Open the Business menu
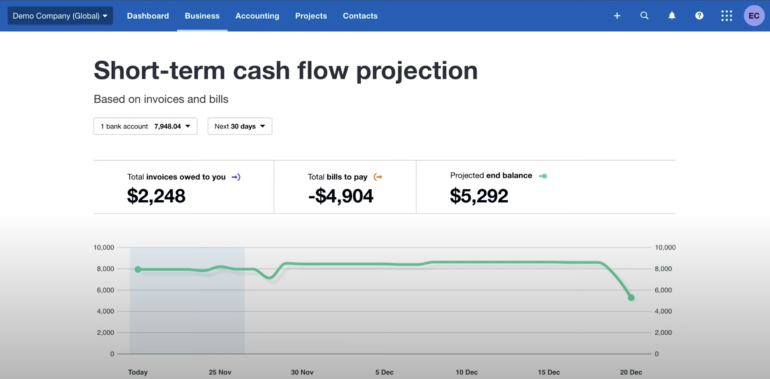Viewport: 770px width, 379px height. click(x=202, y=16)
